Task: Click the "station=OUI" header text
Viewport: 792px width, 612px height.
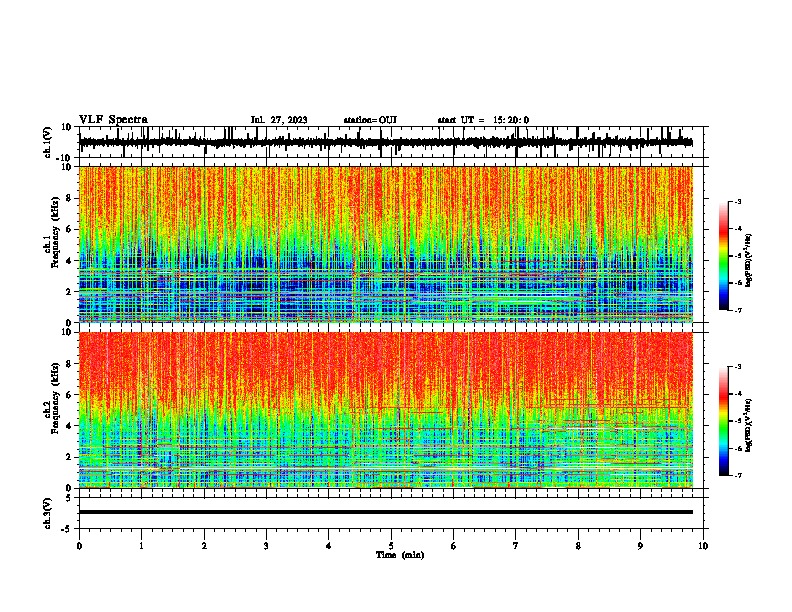Action: click(x=370, y=120)
